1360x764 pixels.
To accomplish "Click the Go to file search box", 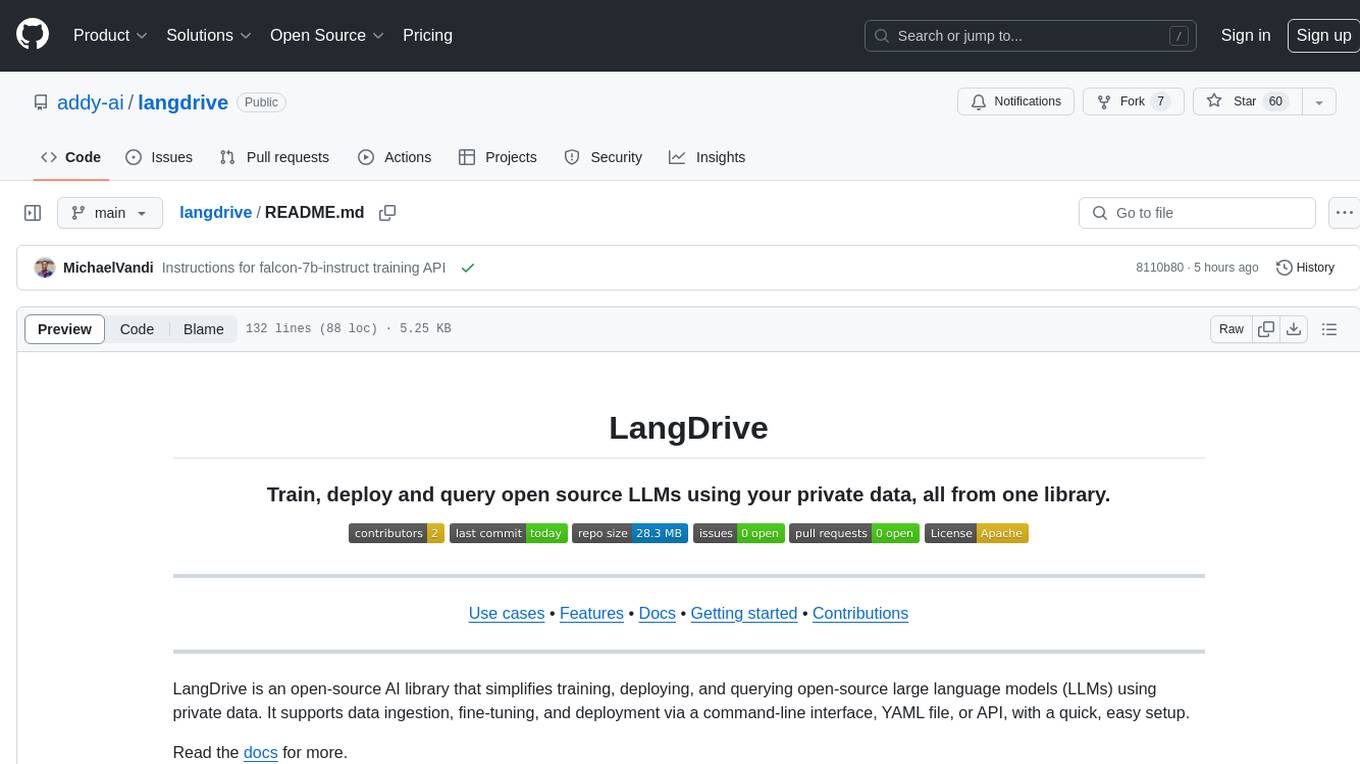I will [x=1197, y=213].
